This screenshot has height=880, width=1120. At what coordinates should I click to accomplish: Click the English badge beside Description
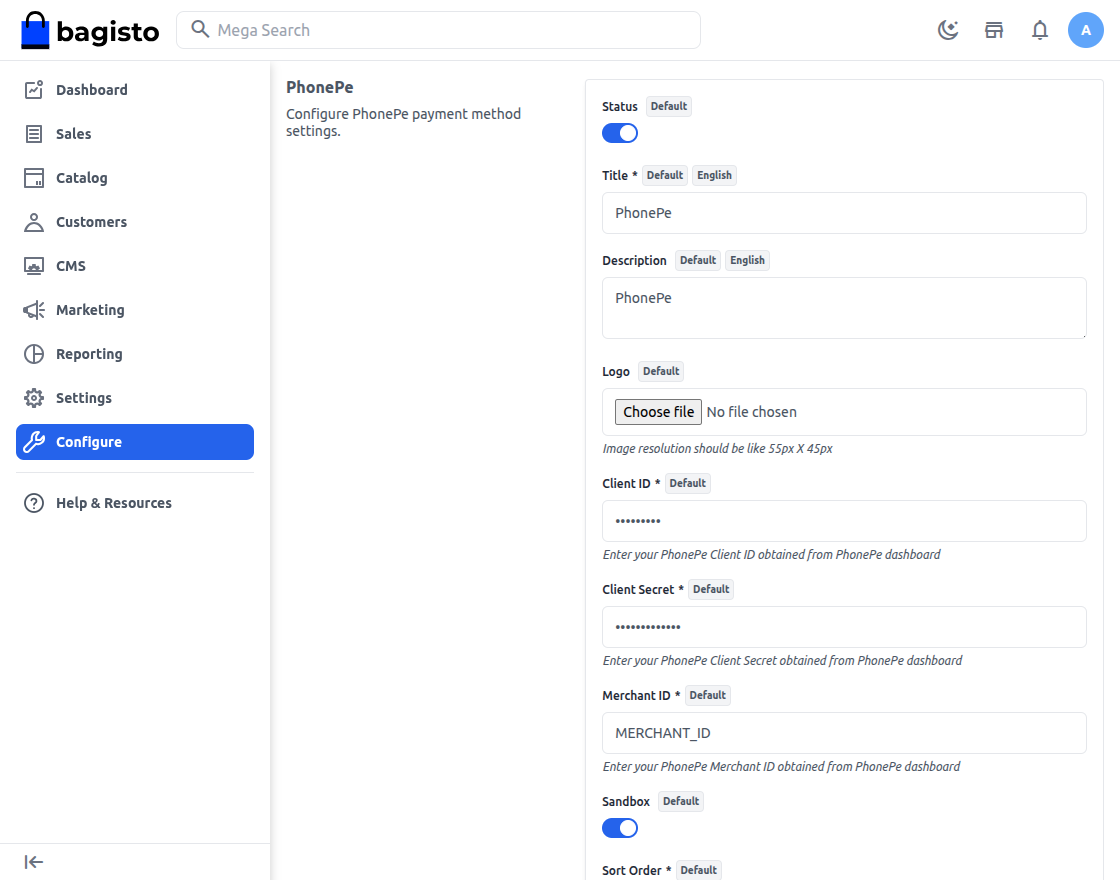[x=747, y=260]
